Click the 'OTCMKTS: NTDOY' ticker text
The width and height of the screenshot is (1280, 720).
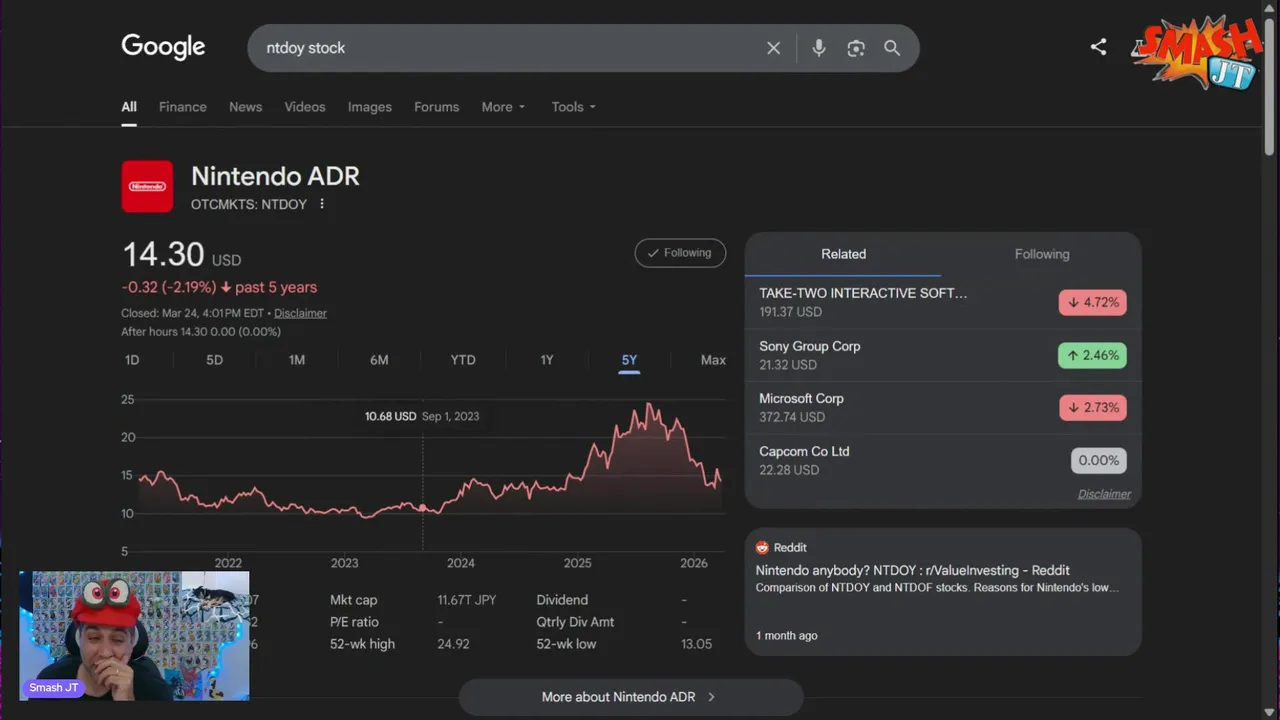click(x=249, y=204)
